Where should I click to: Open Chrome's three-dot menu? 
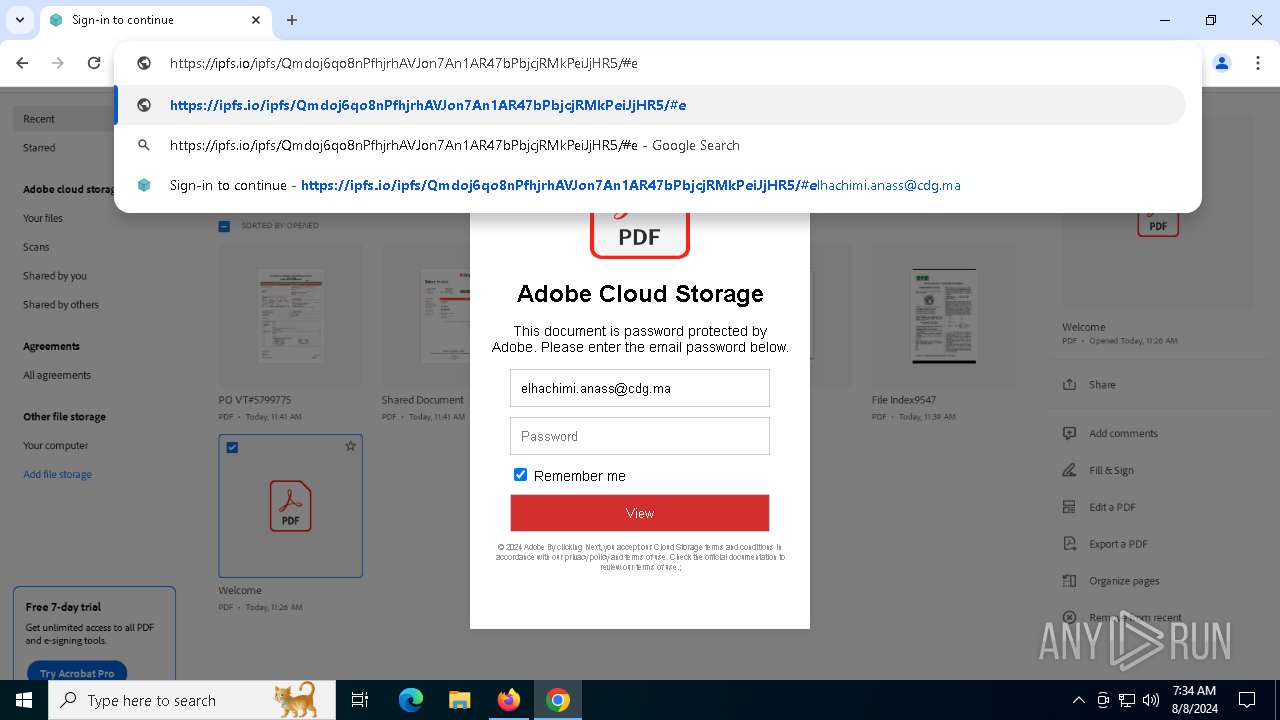click(1258, 63)
